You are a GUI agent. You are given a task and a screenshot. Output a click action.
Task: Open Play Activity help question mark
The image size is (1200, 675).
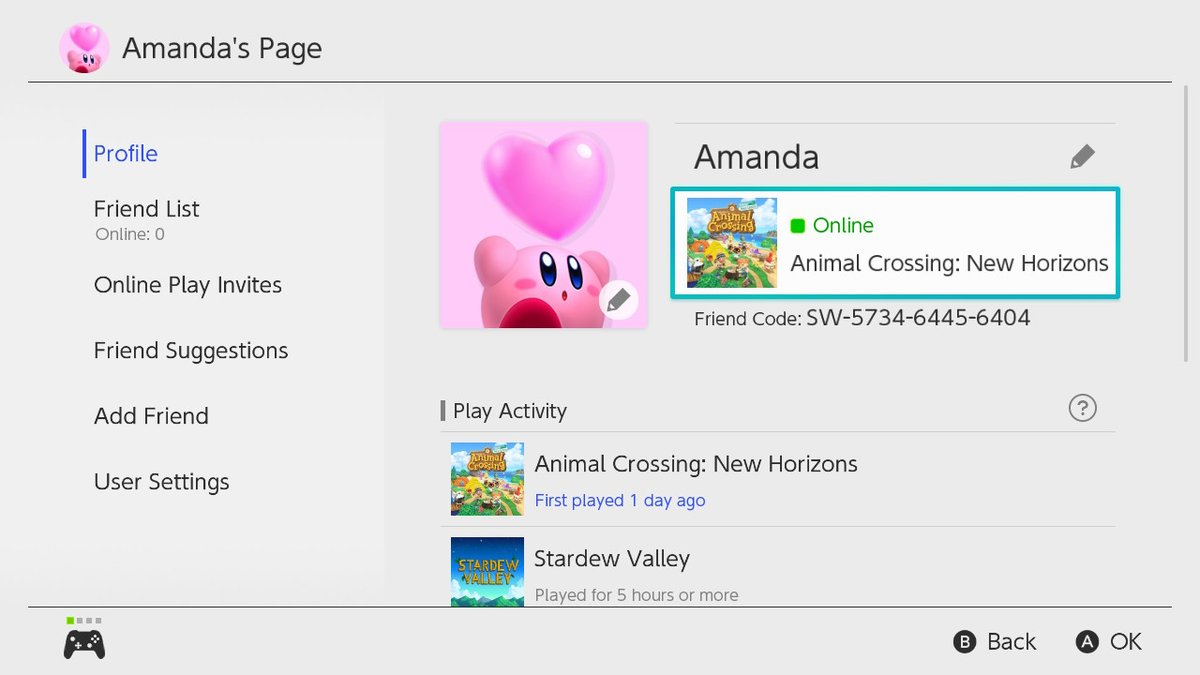(1082, 408)
